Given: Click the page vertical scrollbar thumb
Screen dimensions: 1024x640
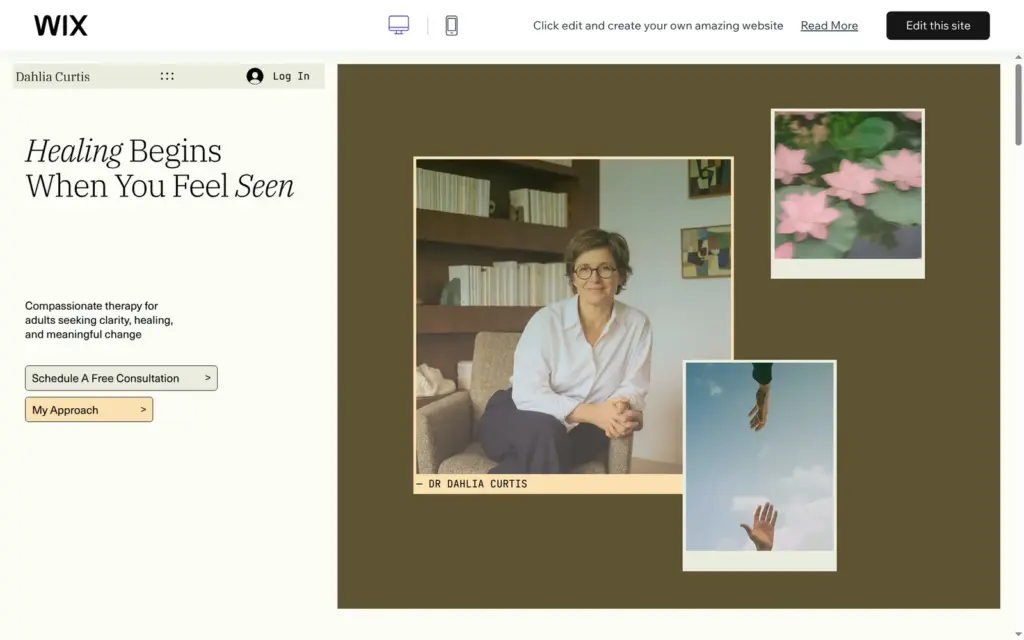Looking at the screenshot, I should tap(1018, 104).
